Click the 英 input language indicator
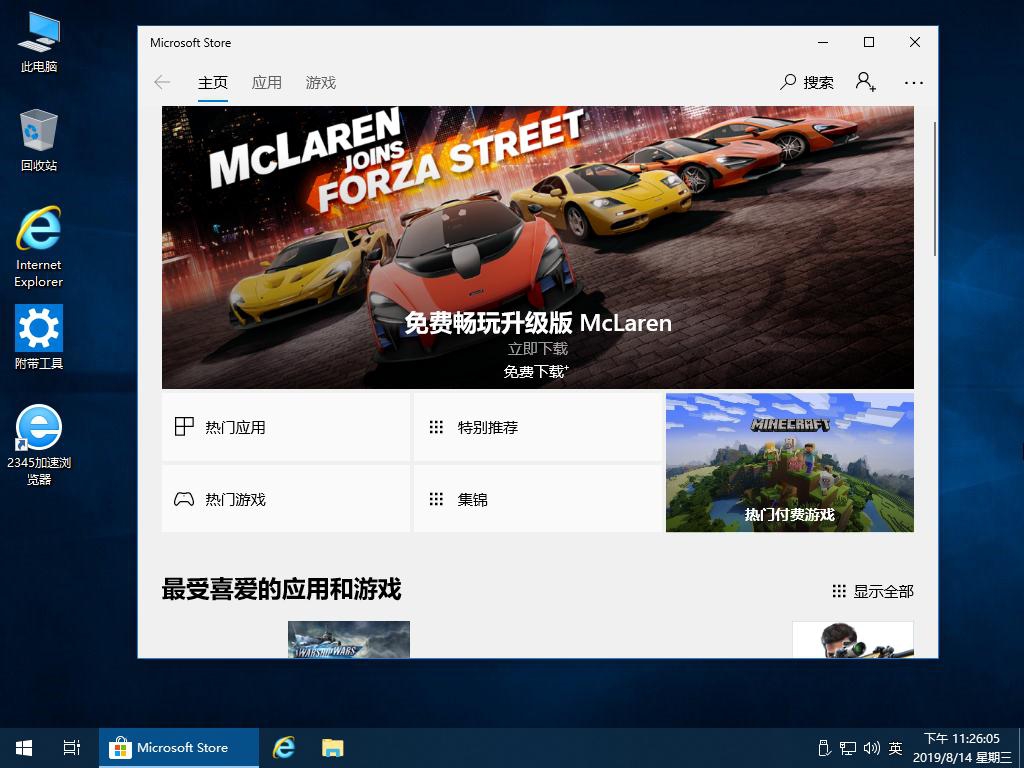1024x768 pixels. 895,748
